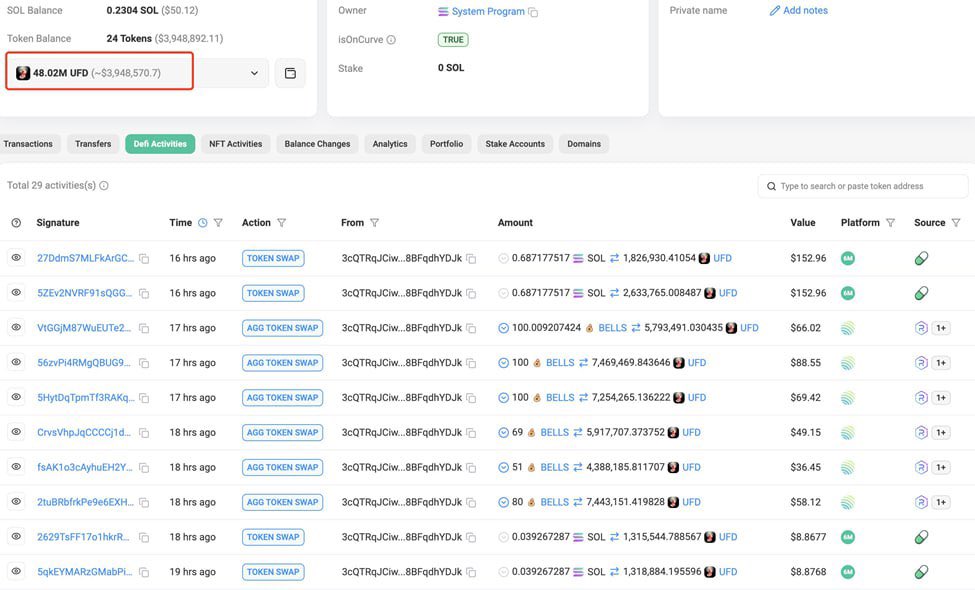This screenshot has width=975, height=590.
Task: Open the Balance Changes tab
Action: [x=317, y=144]
